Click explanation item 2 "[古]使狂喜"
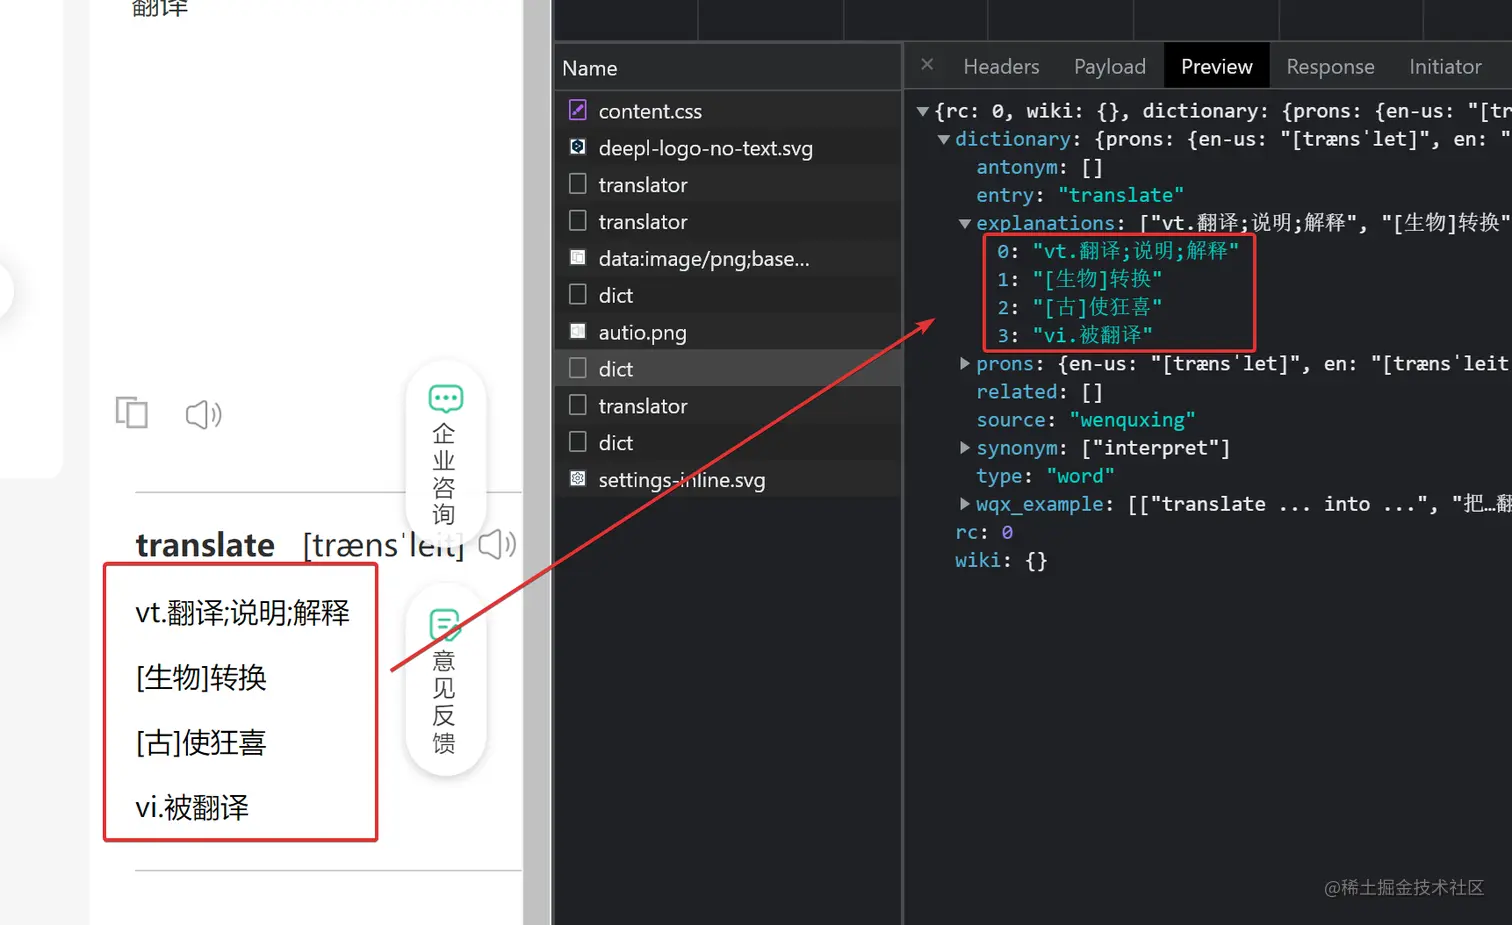Screen dimensions: 1512x925 click(x=1080, y=307)
